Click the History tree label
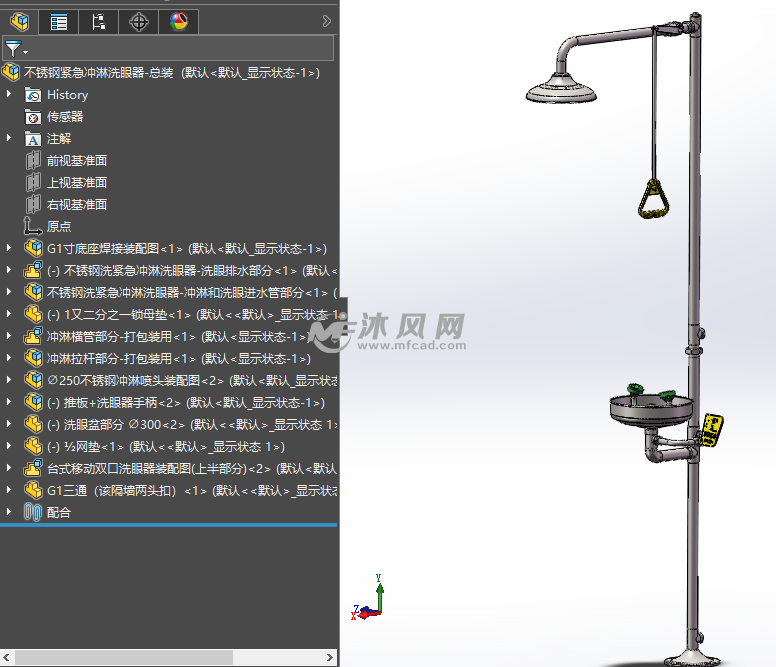Image resolution: width=776 pixels, height=667 pixels. click(67, 95)
